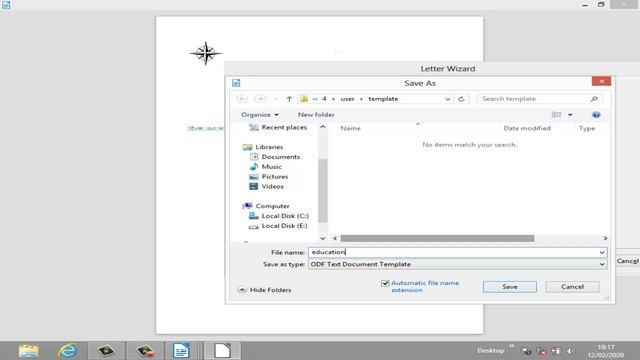This screenshot has height=360, width=640.
Task: Open the Documents library
Action: [x=274, y=157]
